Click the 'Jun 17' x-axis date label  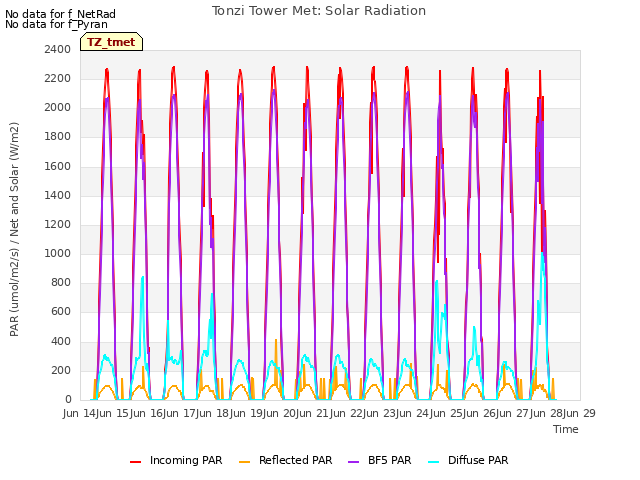tap(178, 413)
